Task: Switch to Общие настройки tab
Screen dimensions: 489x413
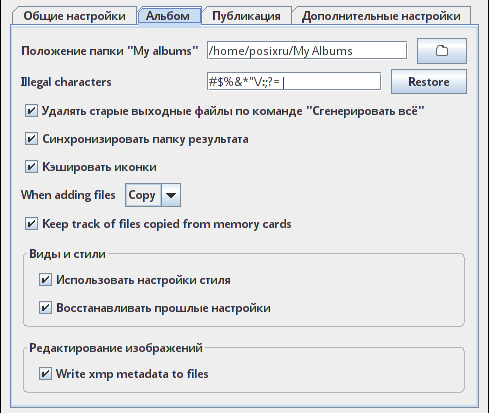Action: [x=74, y=16]
